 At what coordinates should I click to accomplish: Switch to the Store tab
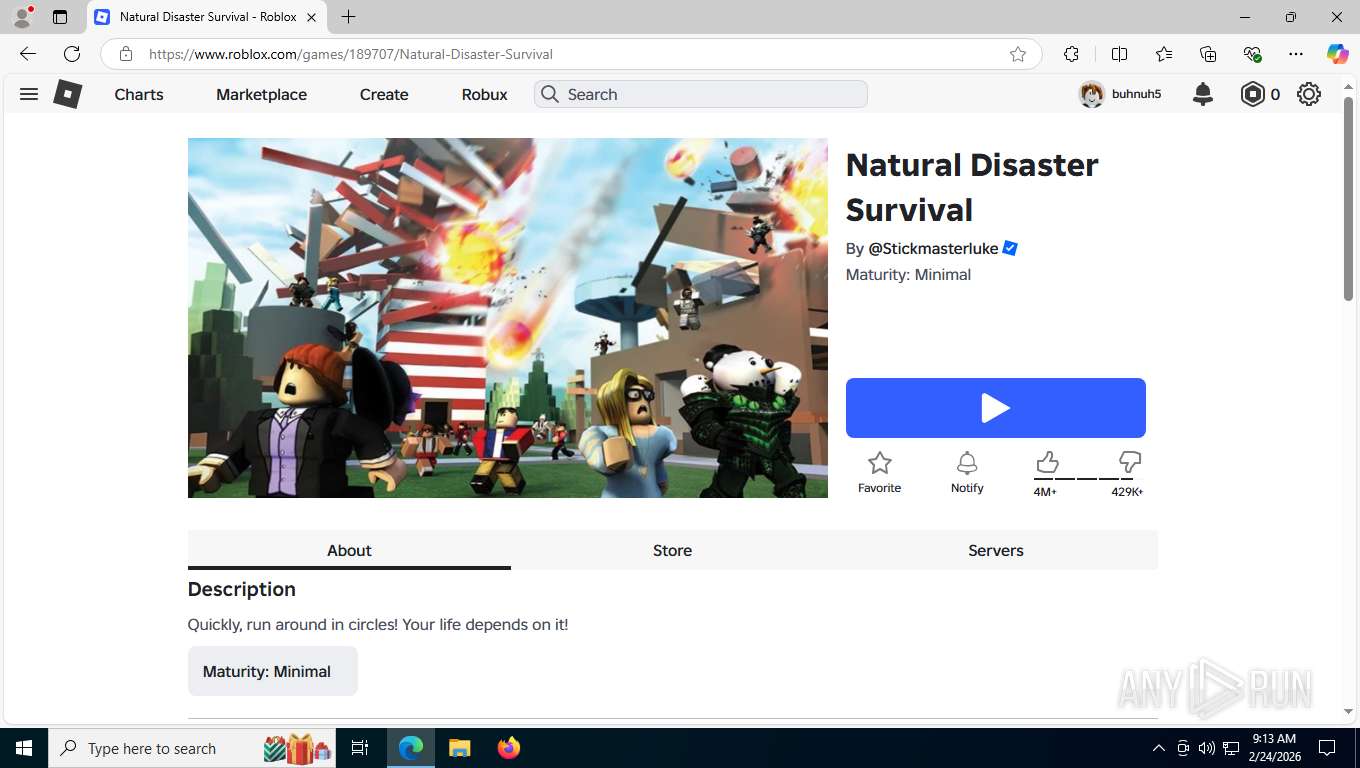pos(672,550)
